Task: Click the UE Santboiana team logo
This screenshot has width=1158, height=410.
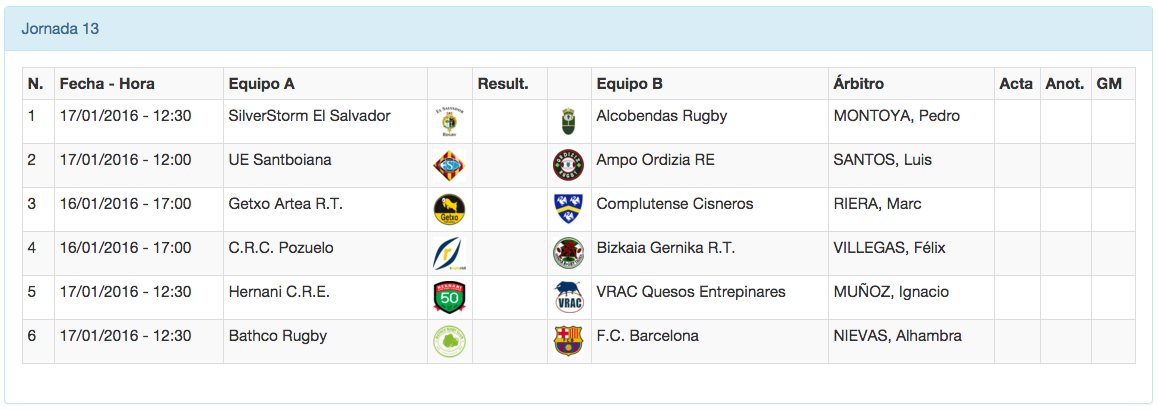Action: 449,165
